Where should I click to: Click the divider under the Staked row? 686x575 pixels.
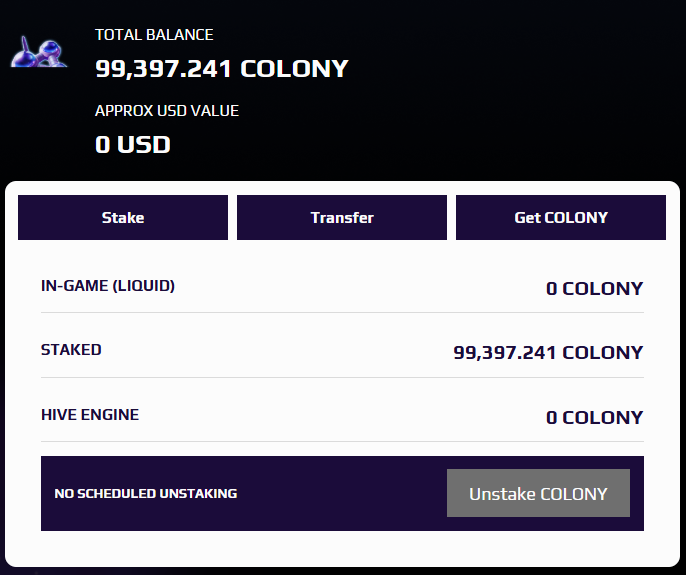coord(342,377)
